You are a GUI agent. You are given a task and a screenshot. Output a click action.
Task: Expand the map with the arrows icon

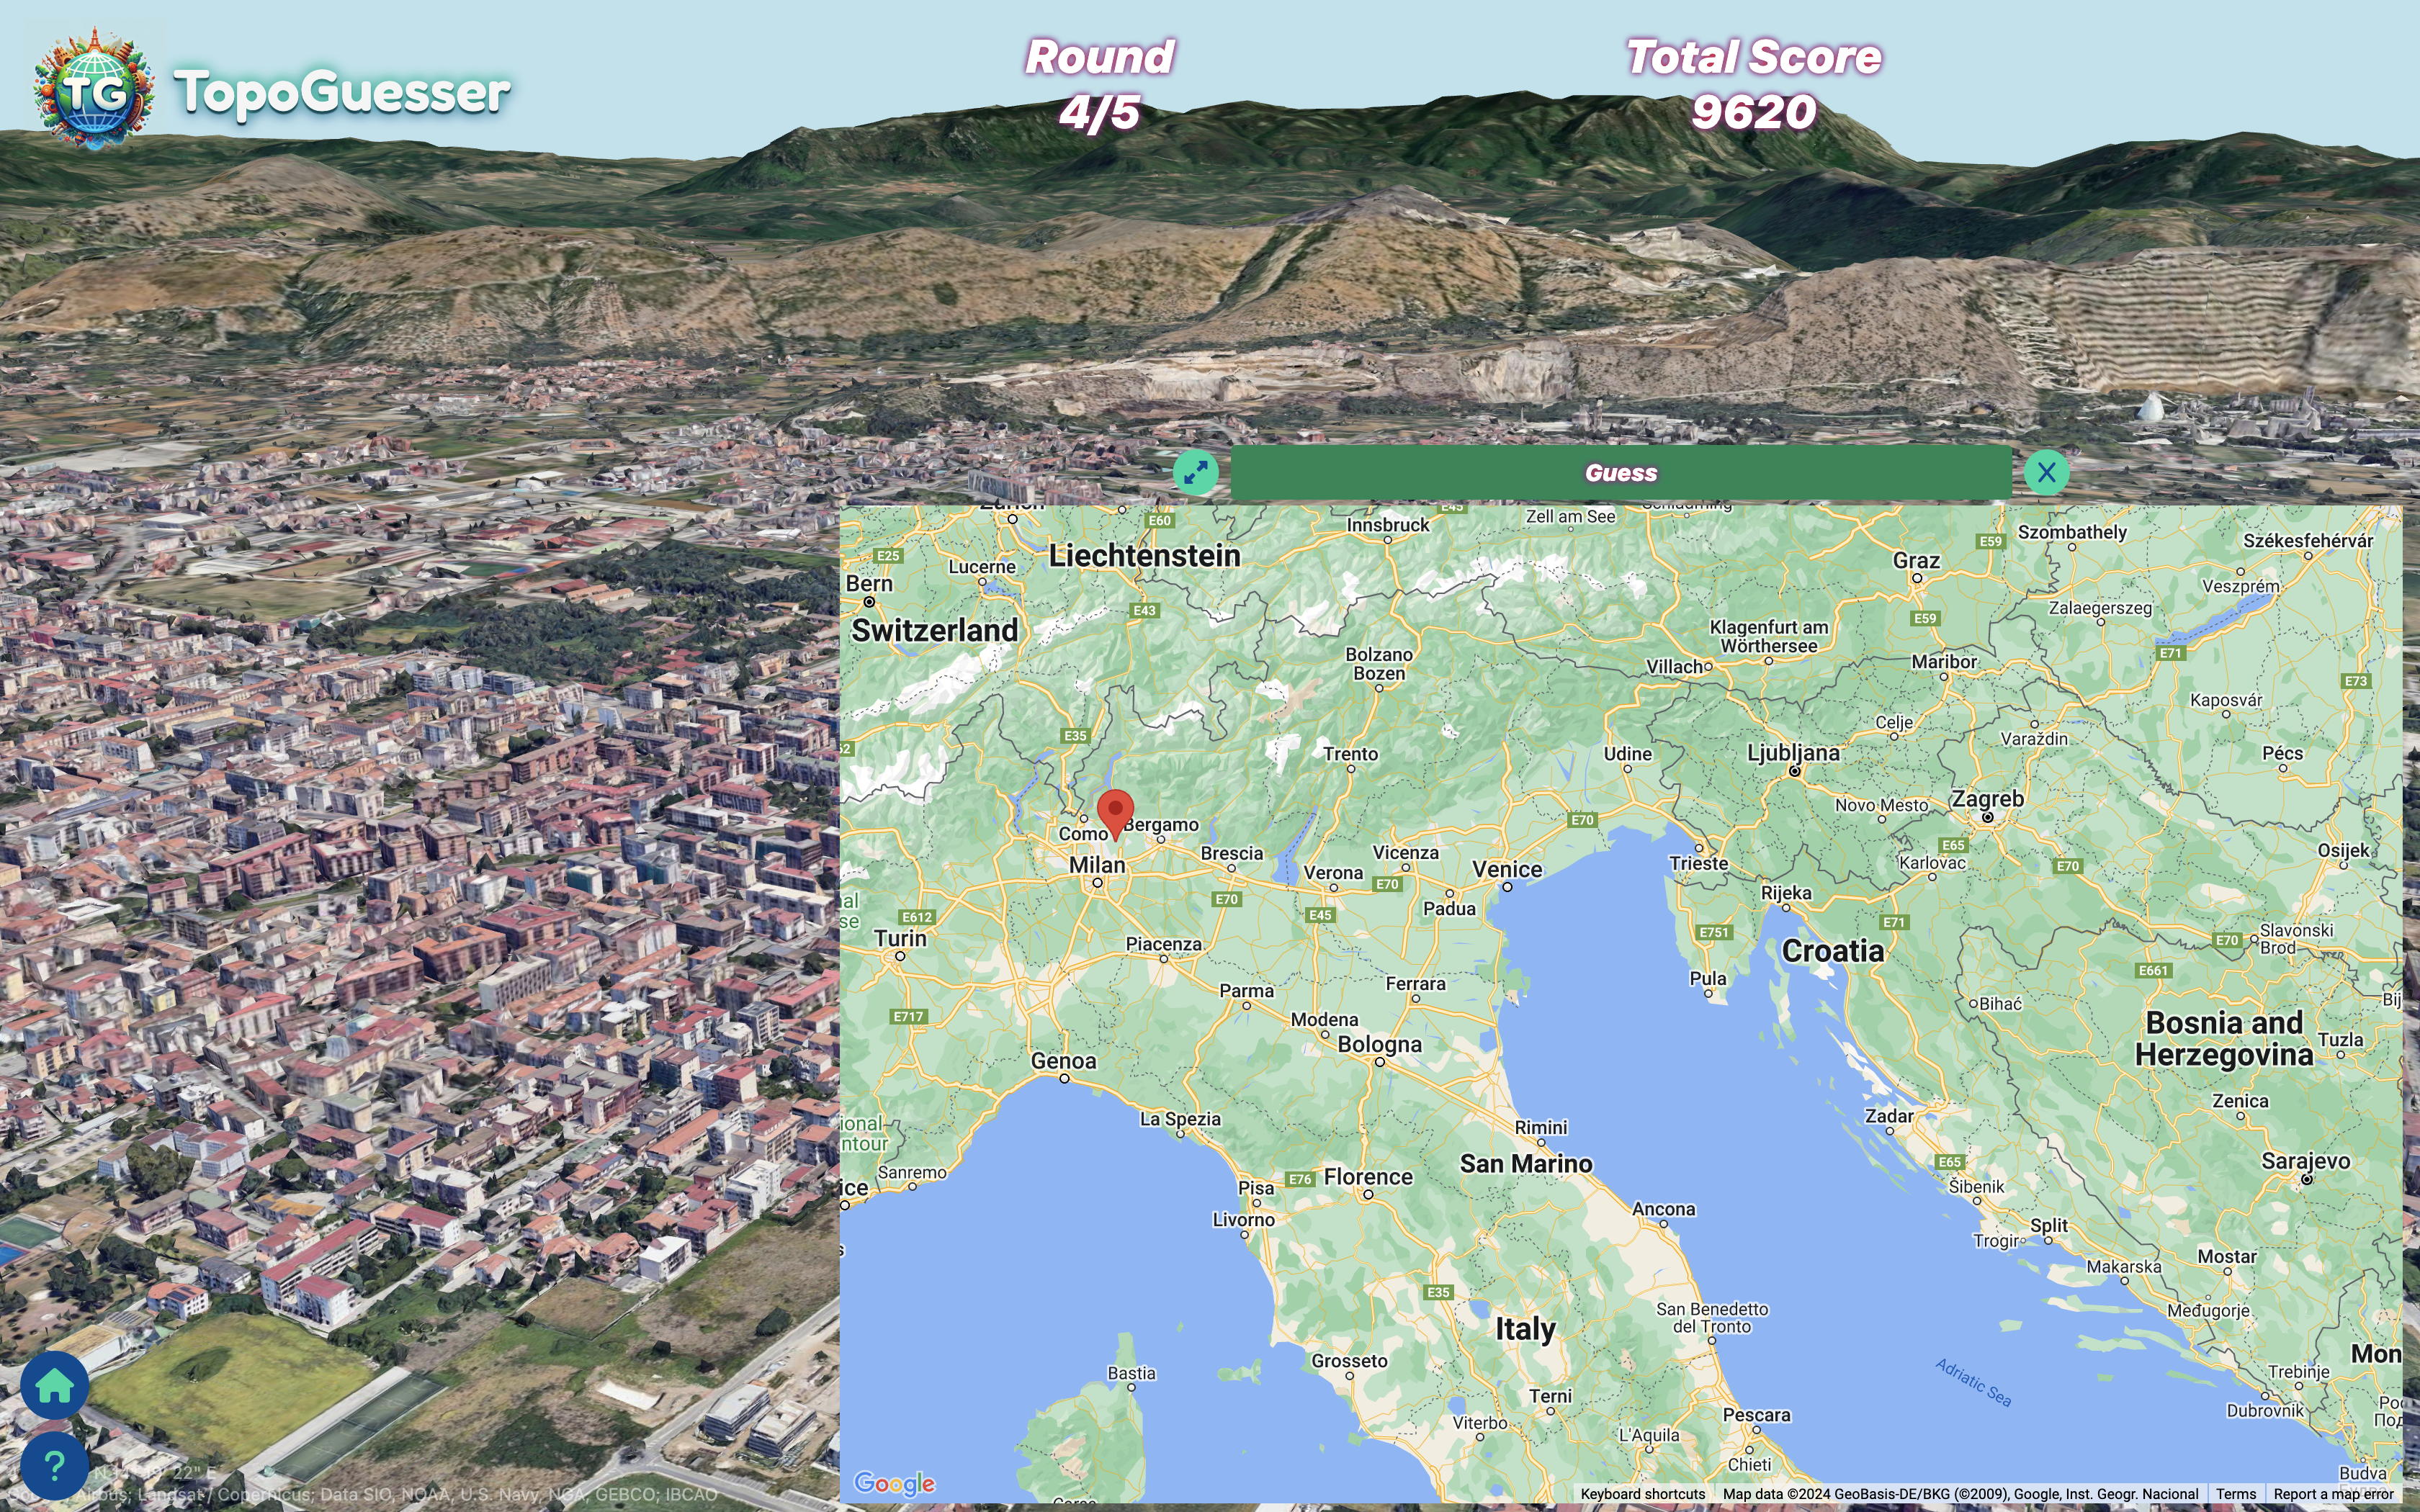[x=1195, y=472]
